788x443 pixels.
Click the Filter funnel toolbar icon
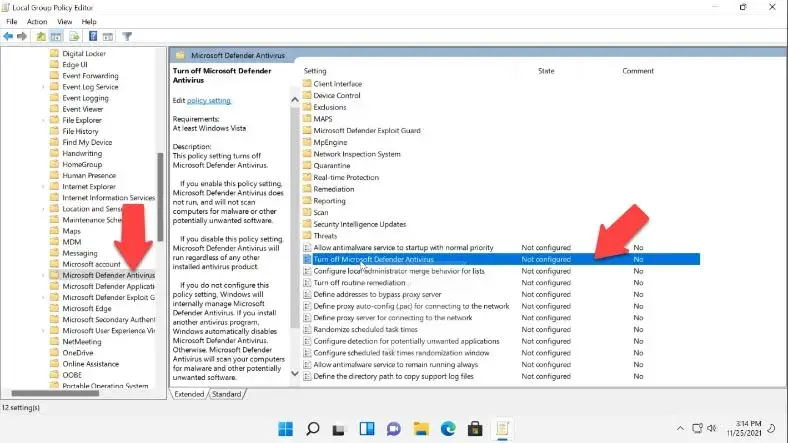127,36
